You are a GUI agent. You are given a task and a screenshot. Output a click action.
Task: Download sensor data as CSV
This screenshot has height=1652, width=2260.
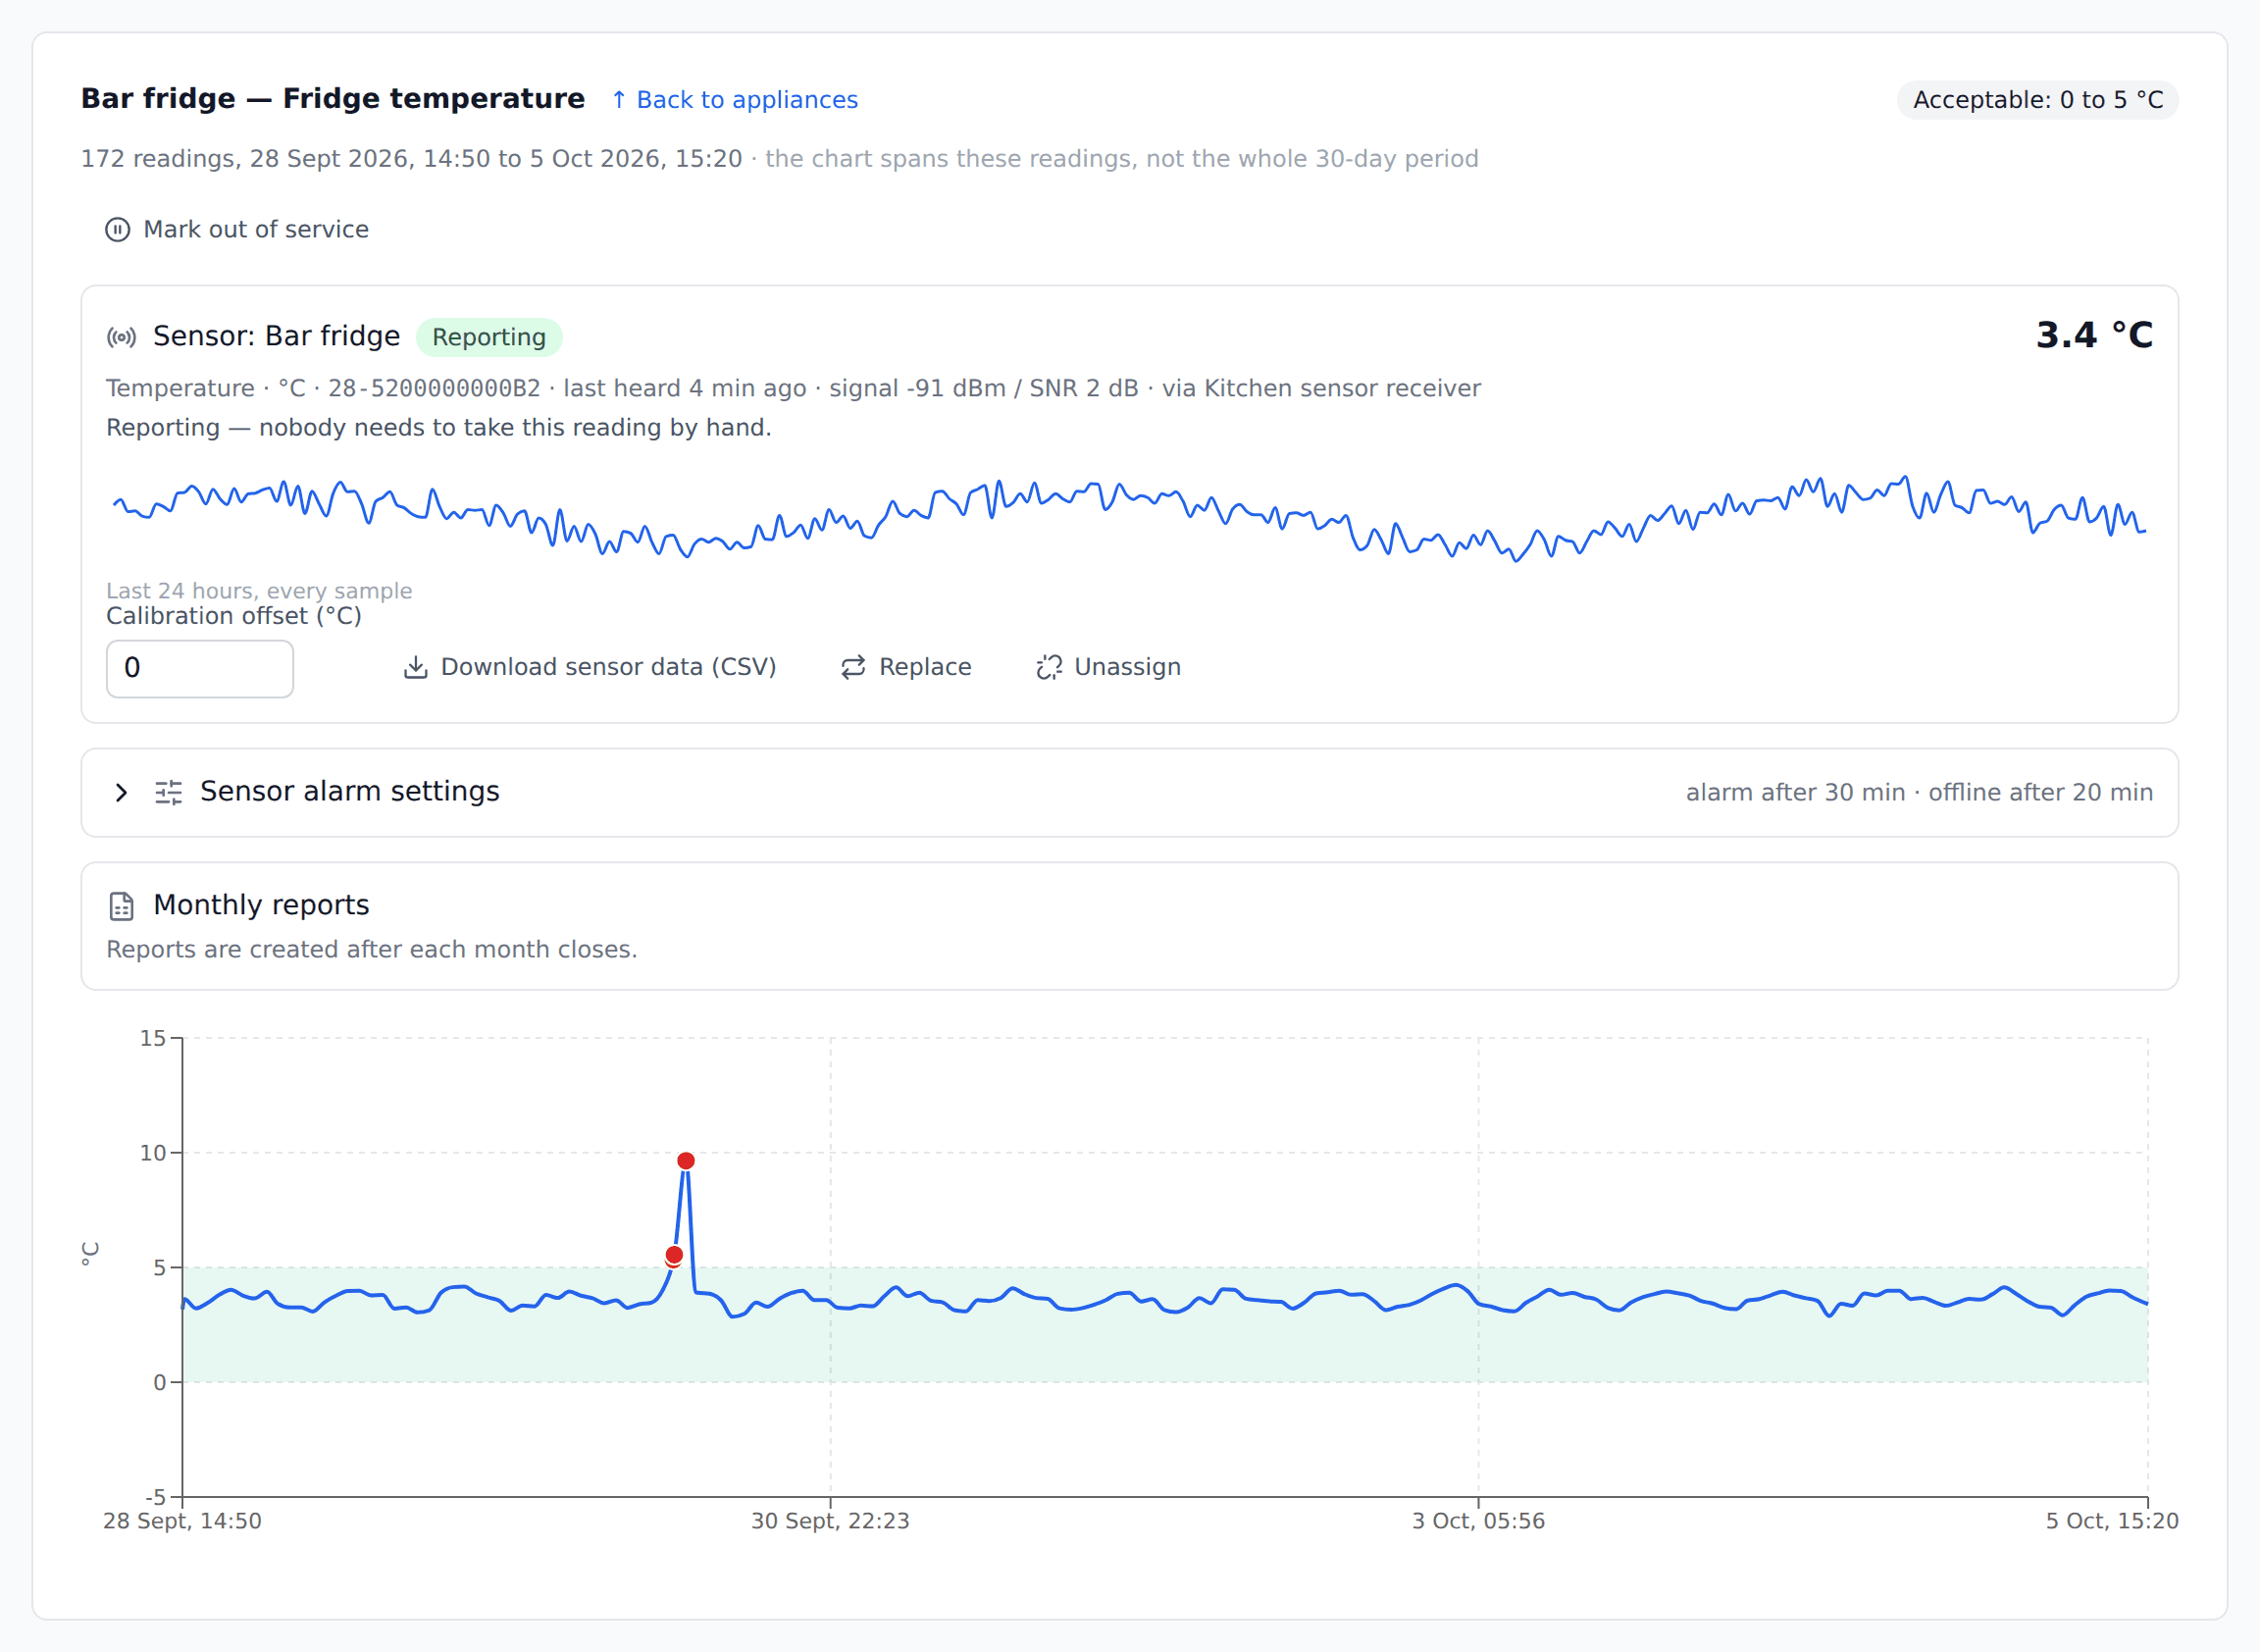(x=590, y=667)
